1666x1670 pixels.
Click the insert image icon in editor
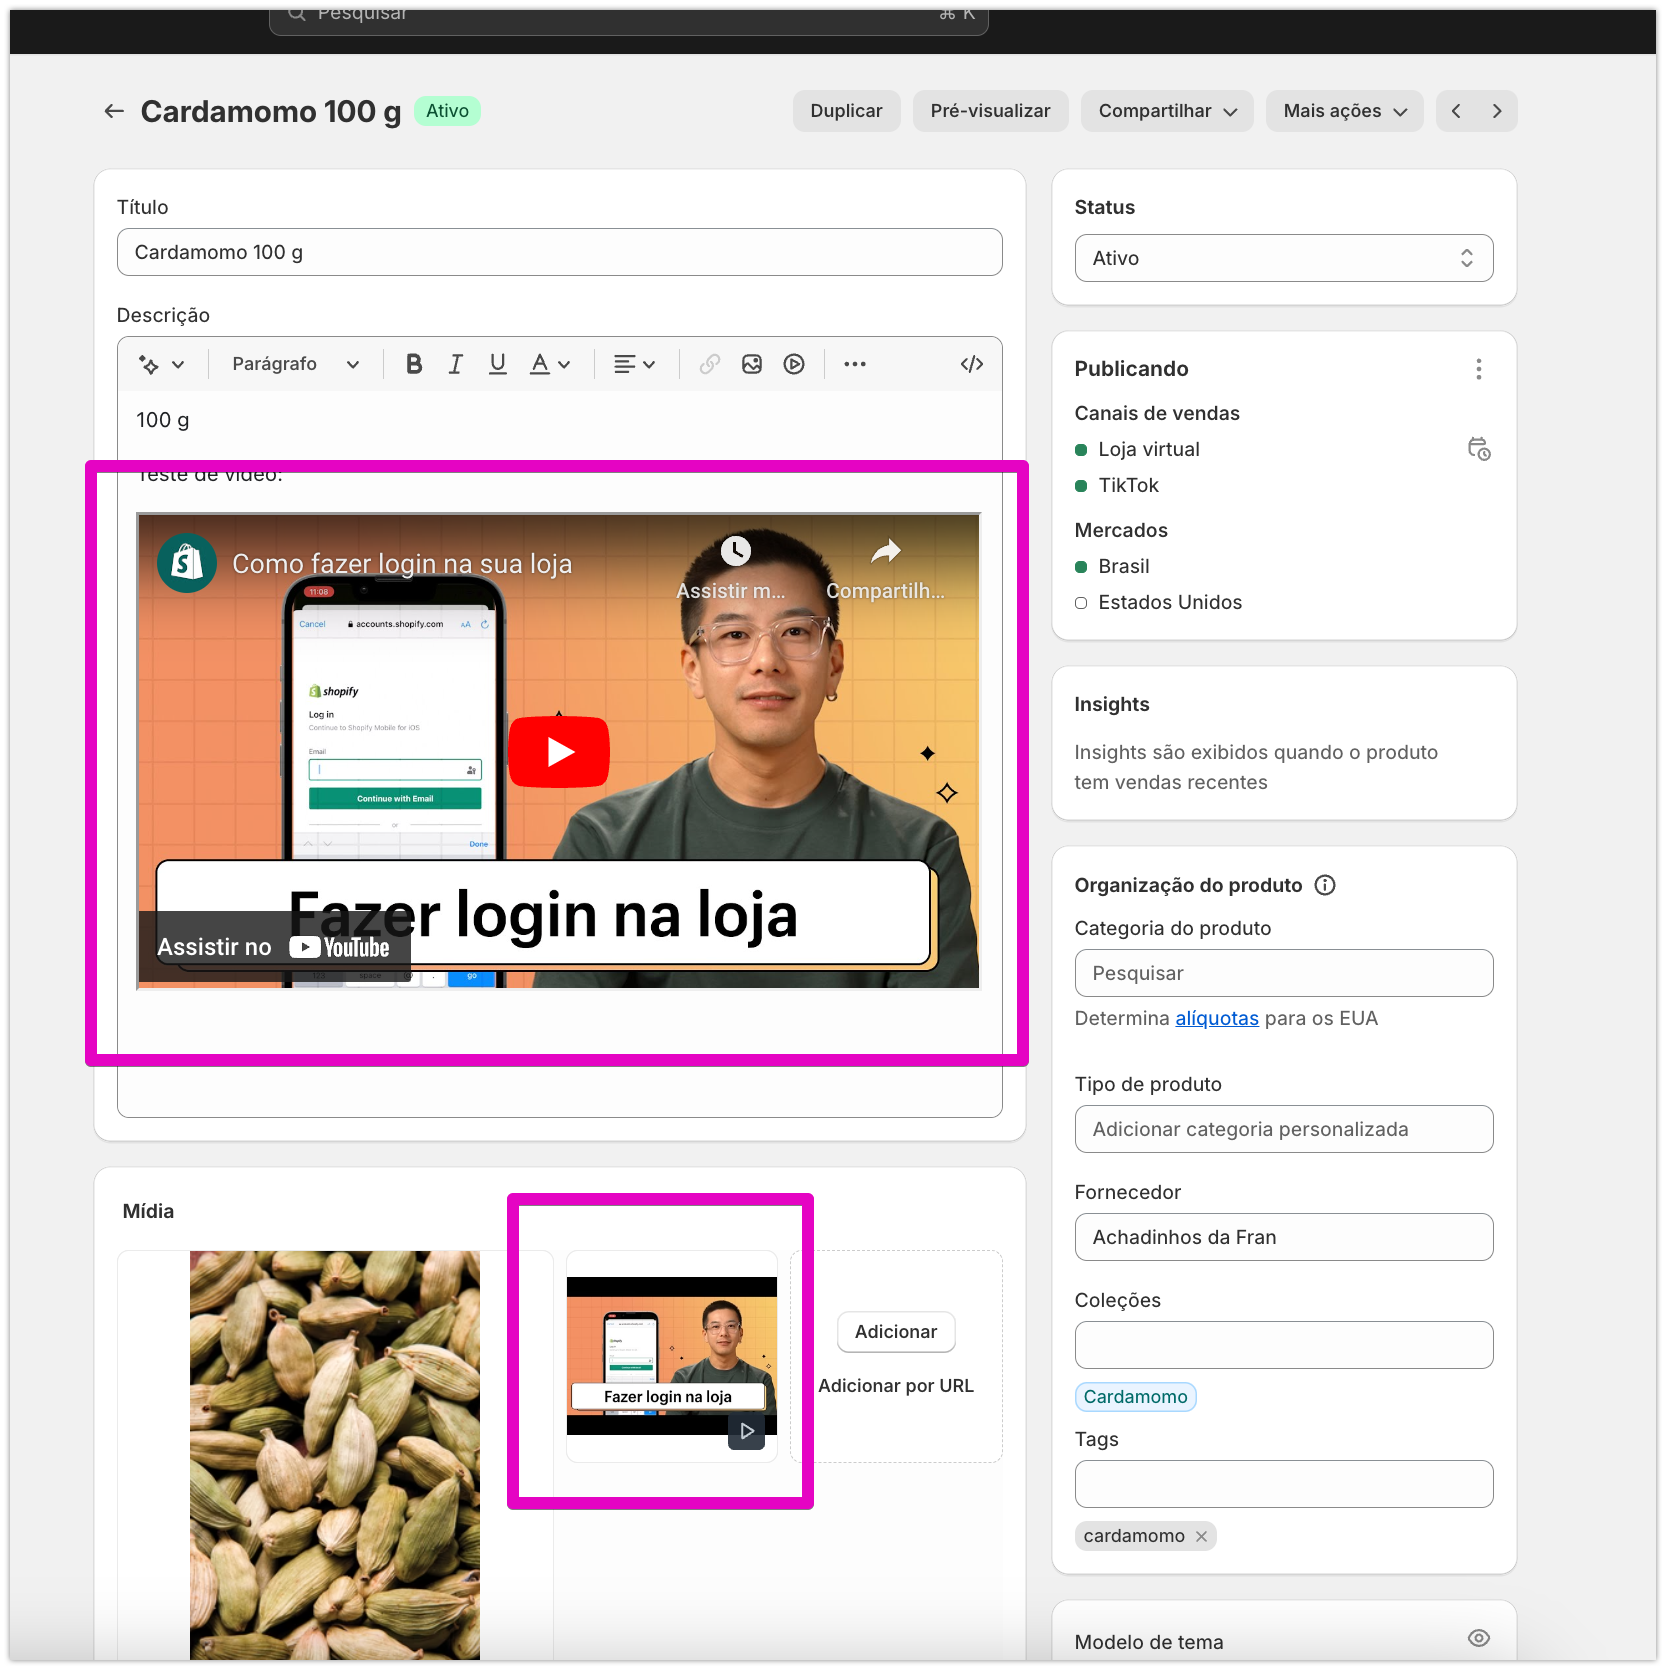[752, 364]
